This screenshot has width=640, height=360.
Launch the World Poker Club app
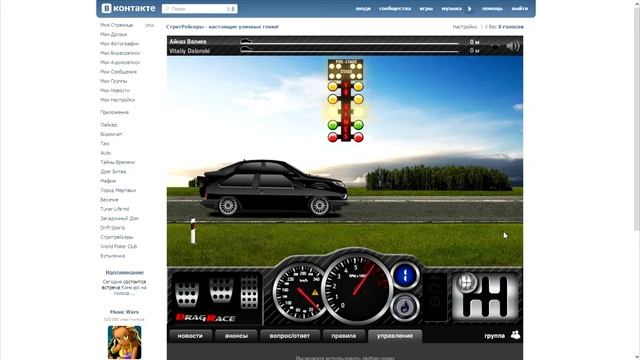tap(118, 247)
